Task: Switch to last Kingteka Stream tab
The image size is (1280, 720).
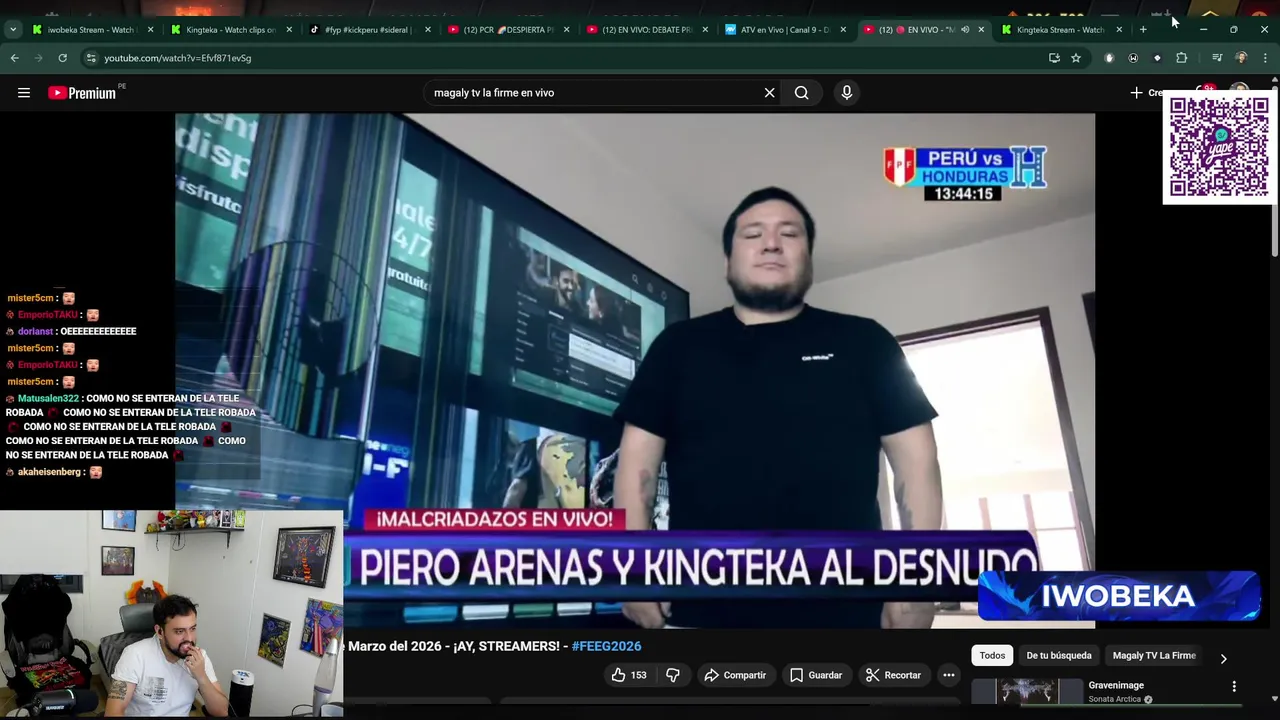Action: click(1060, 29)
